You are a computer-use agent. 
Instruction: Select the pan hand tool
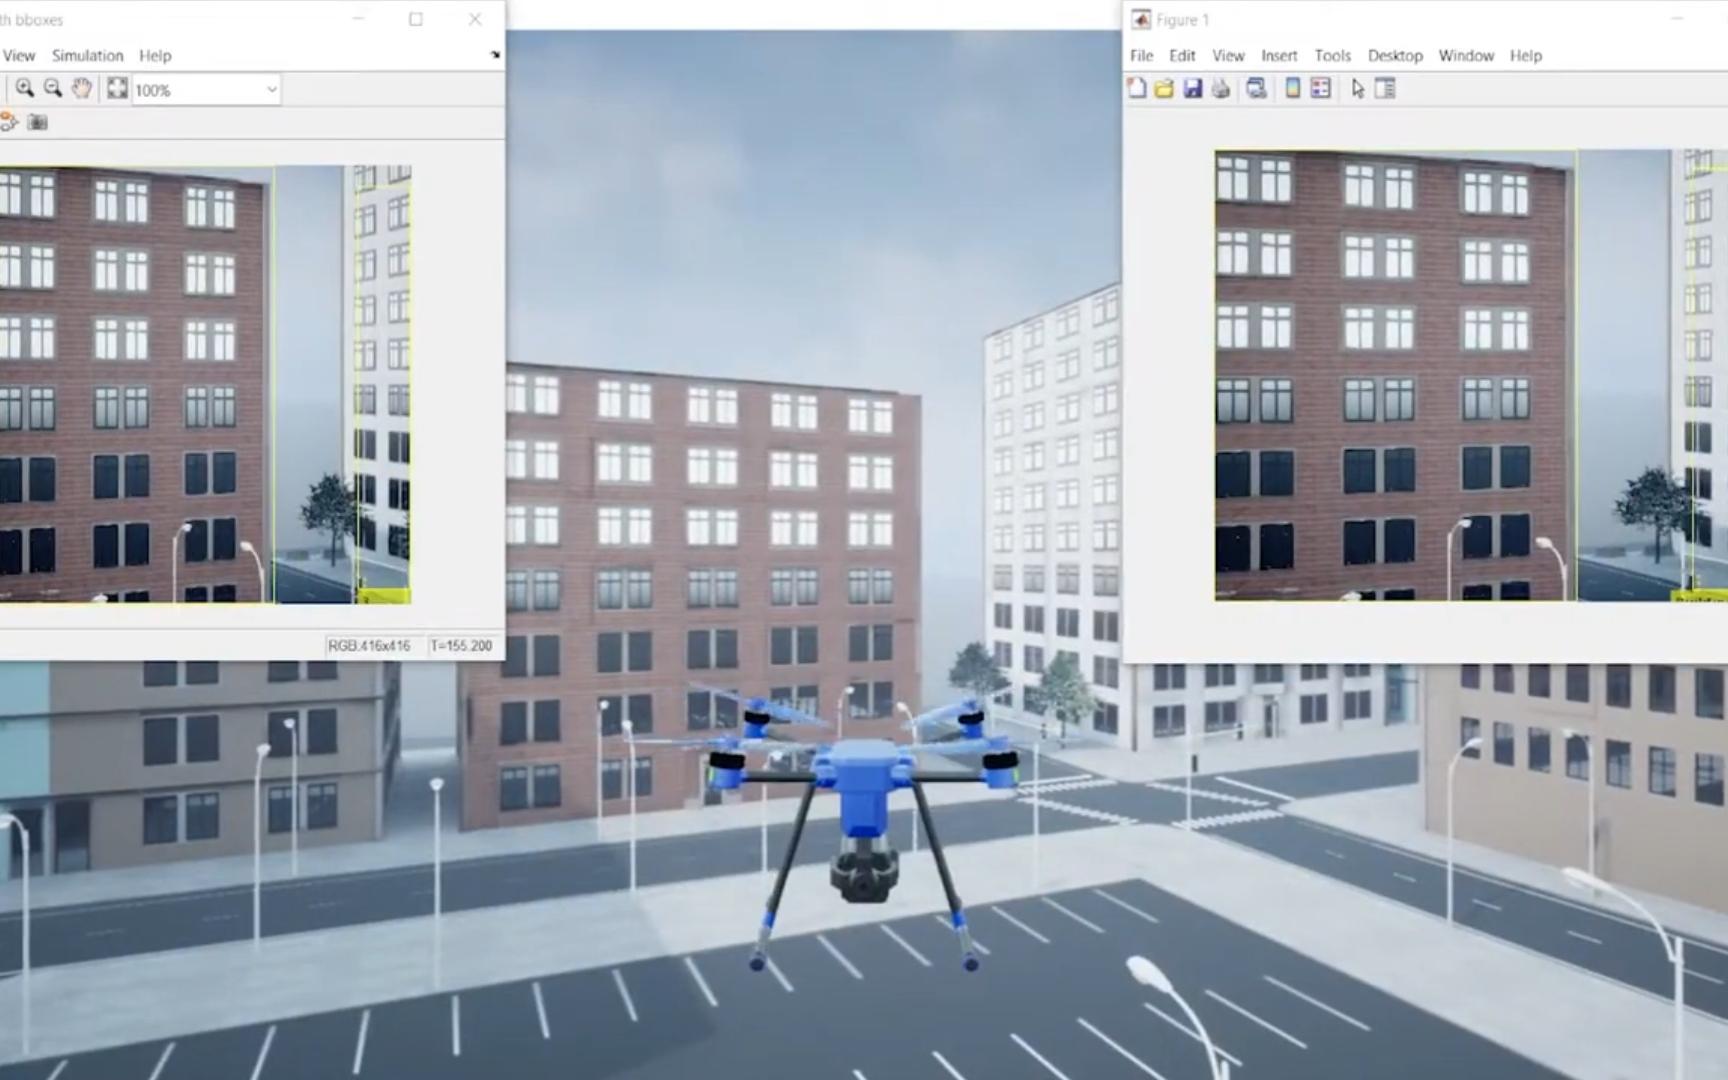pos(82,89)
